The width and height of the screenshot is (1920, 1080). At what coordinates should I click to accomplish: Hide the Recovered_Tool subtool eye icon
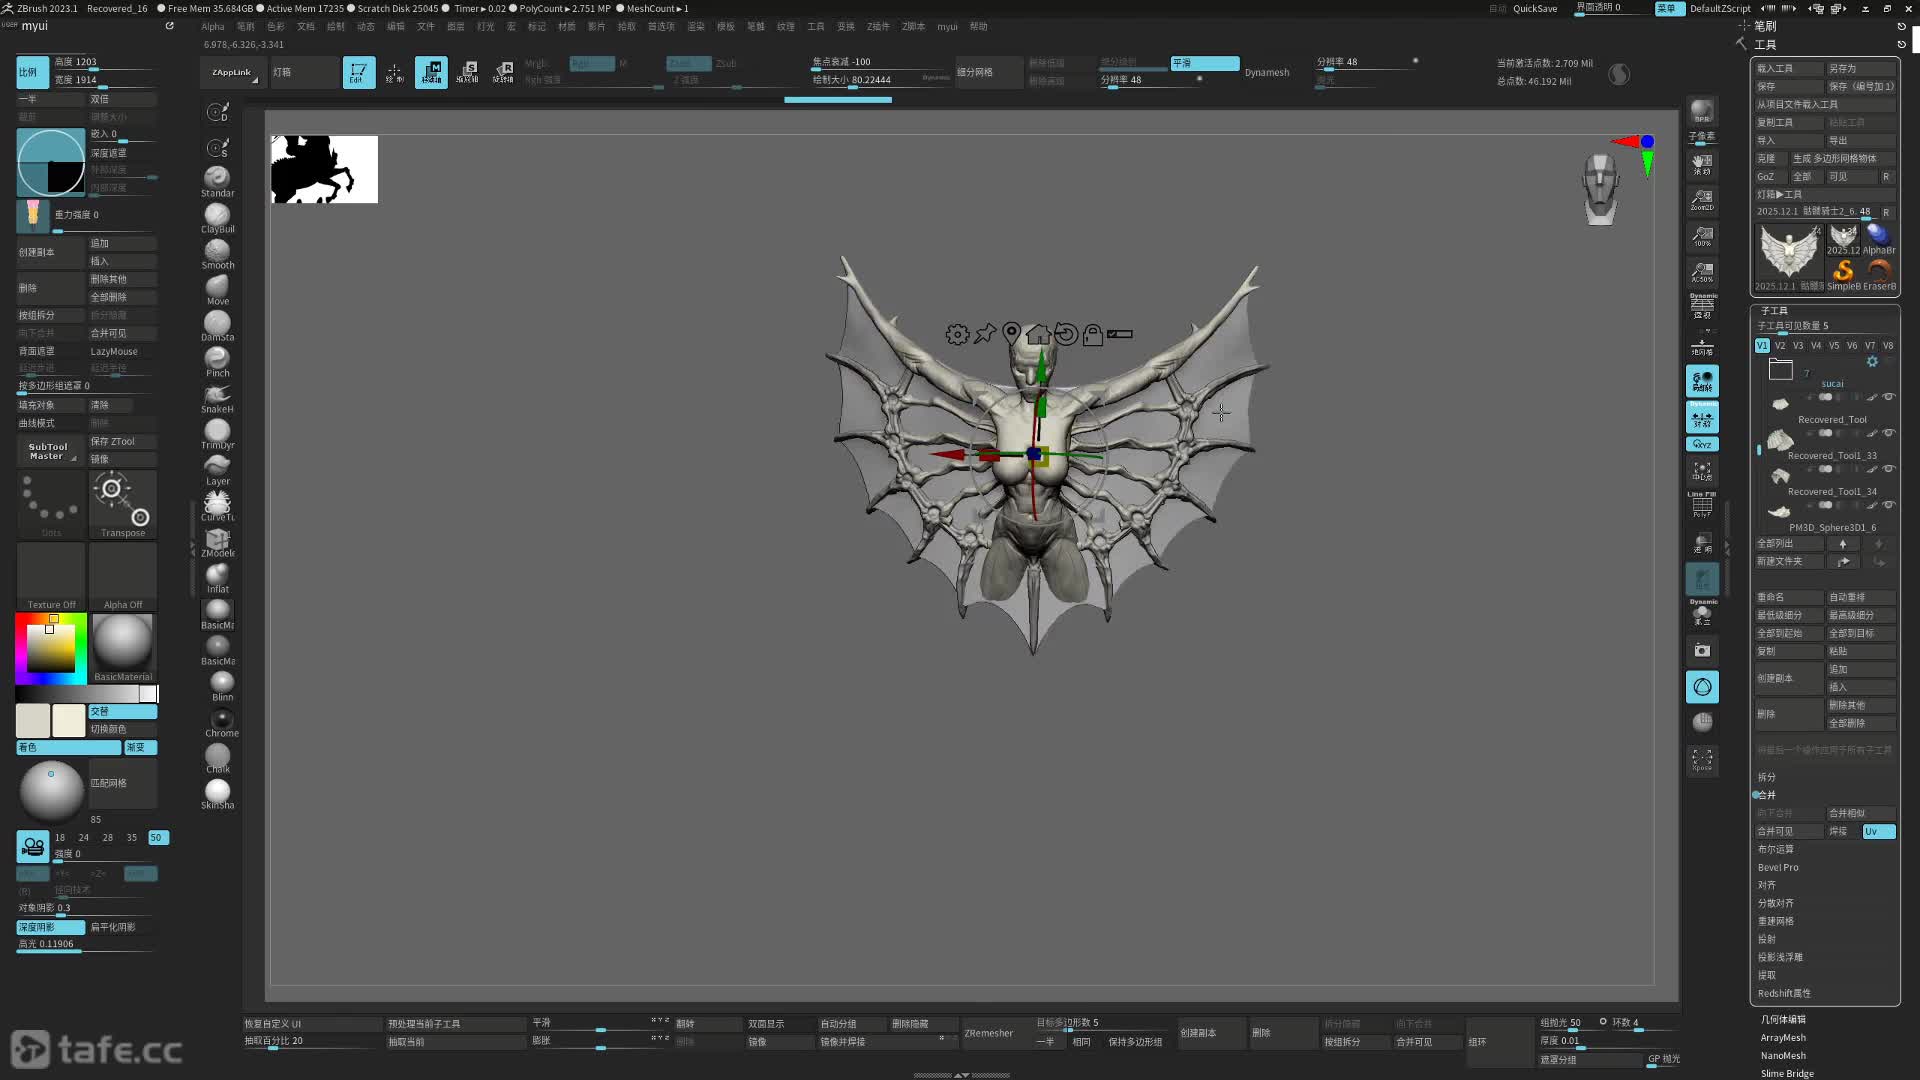tap(1889, 397)
